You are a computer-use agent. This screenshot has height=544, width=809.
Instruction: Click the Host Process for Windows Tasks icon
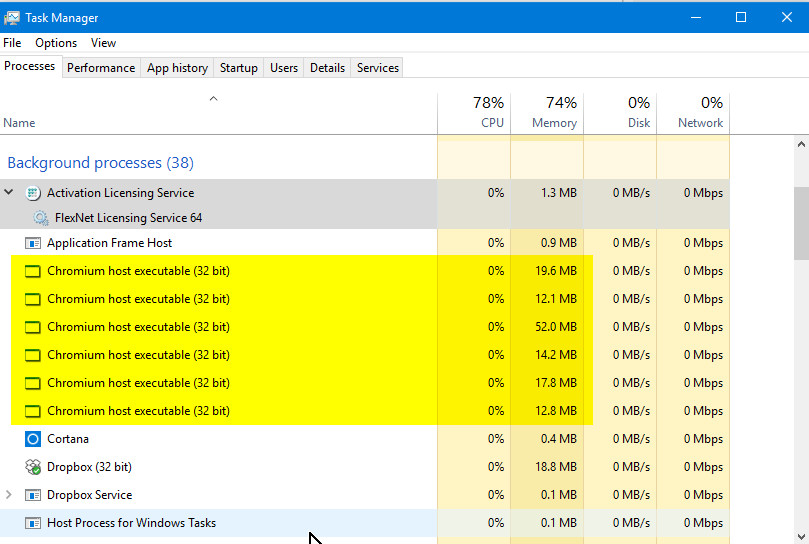33,523
